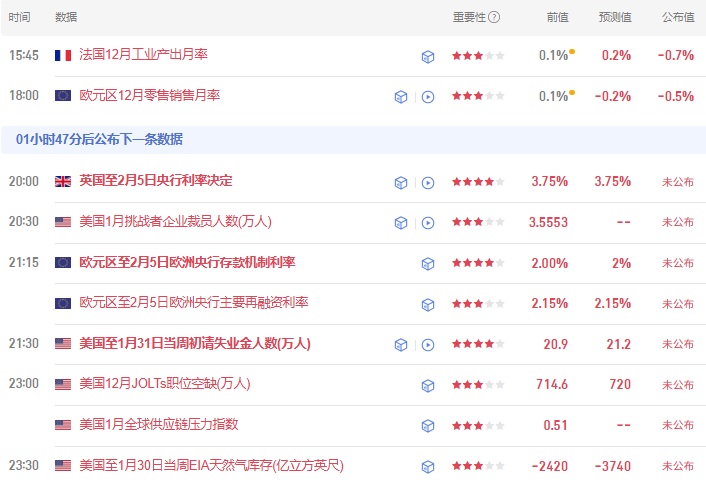Click forecast 720 for JOLTs职位空缺

pos(620,385)
